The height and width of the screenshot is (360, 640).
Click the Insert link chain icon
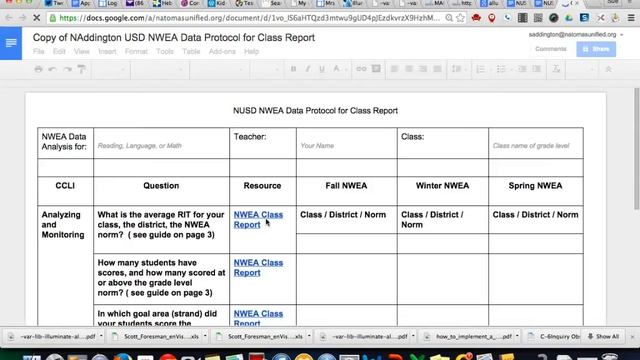pos(361,69)
